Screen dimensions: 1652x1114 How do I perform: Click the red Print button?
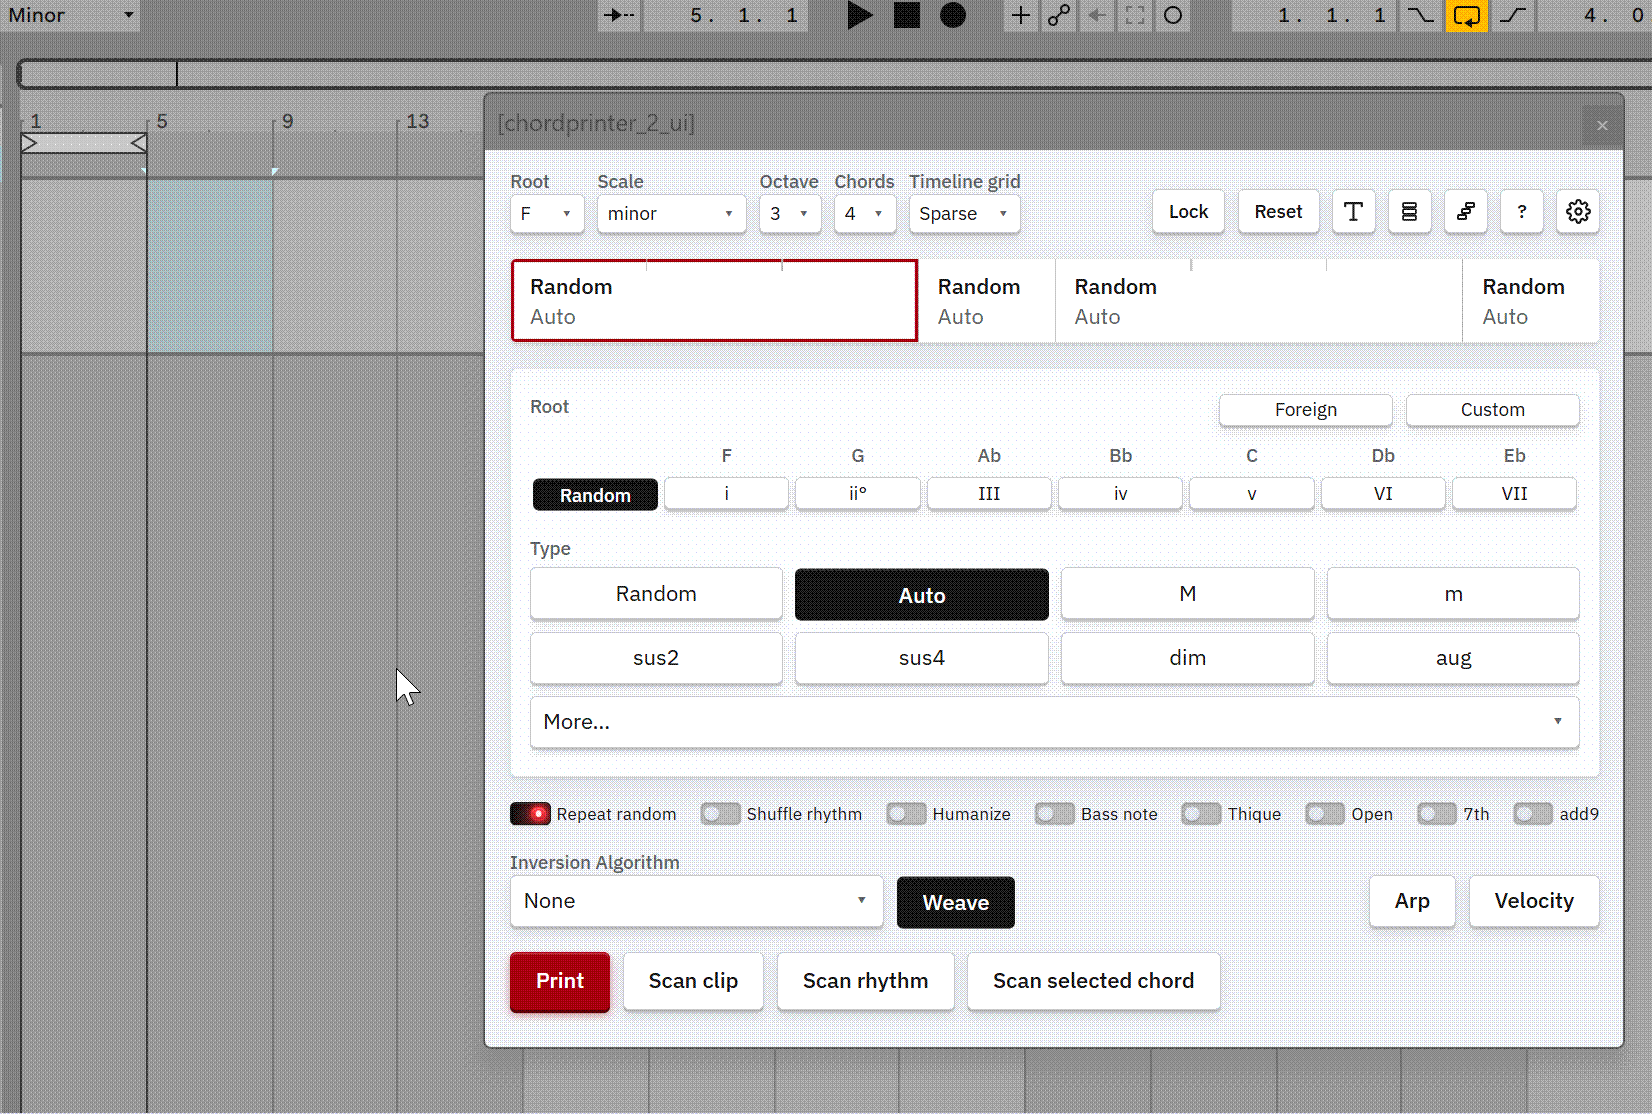(560, 981)
